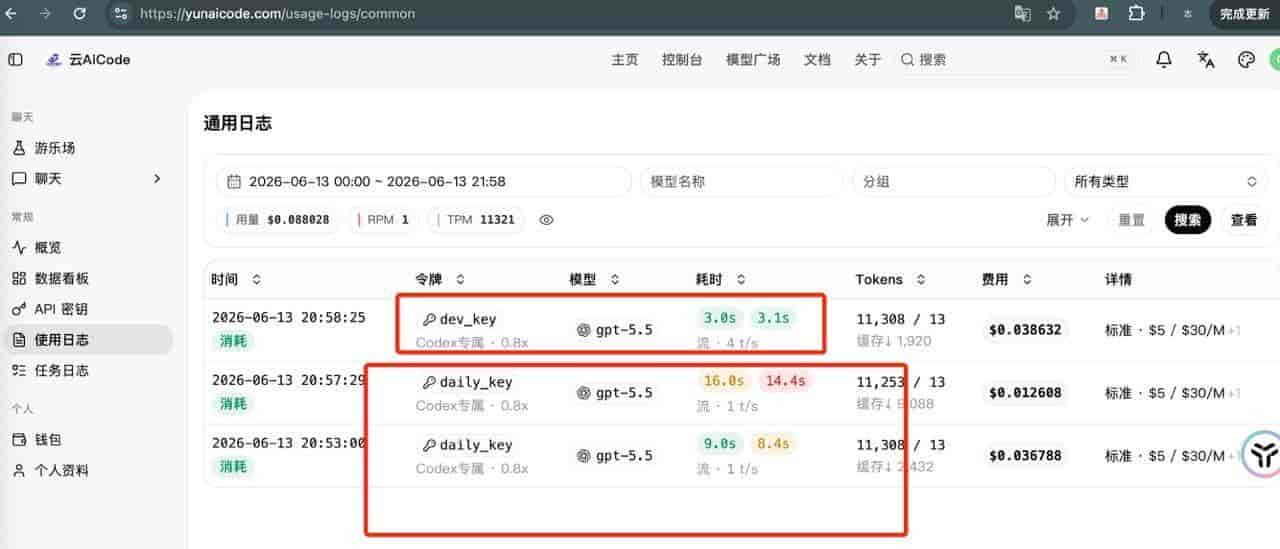Reload the page with the refresh icon
The image size is (1280, 549).
click(80, 14)
